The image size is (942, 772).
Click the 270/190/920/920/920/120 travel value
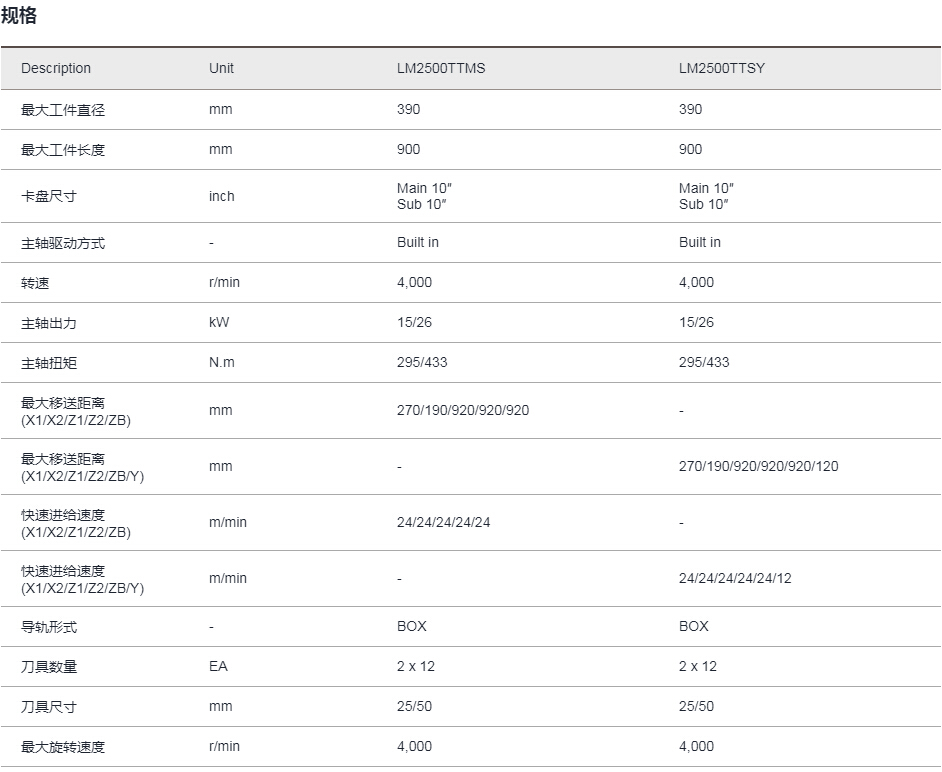[758, 466]
